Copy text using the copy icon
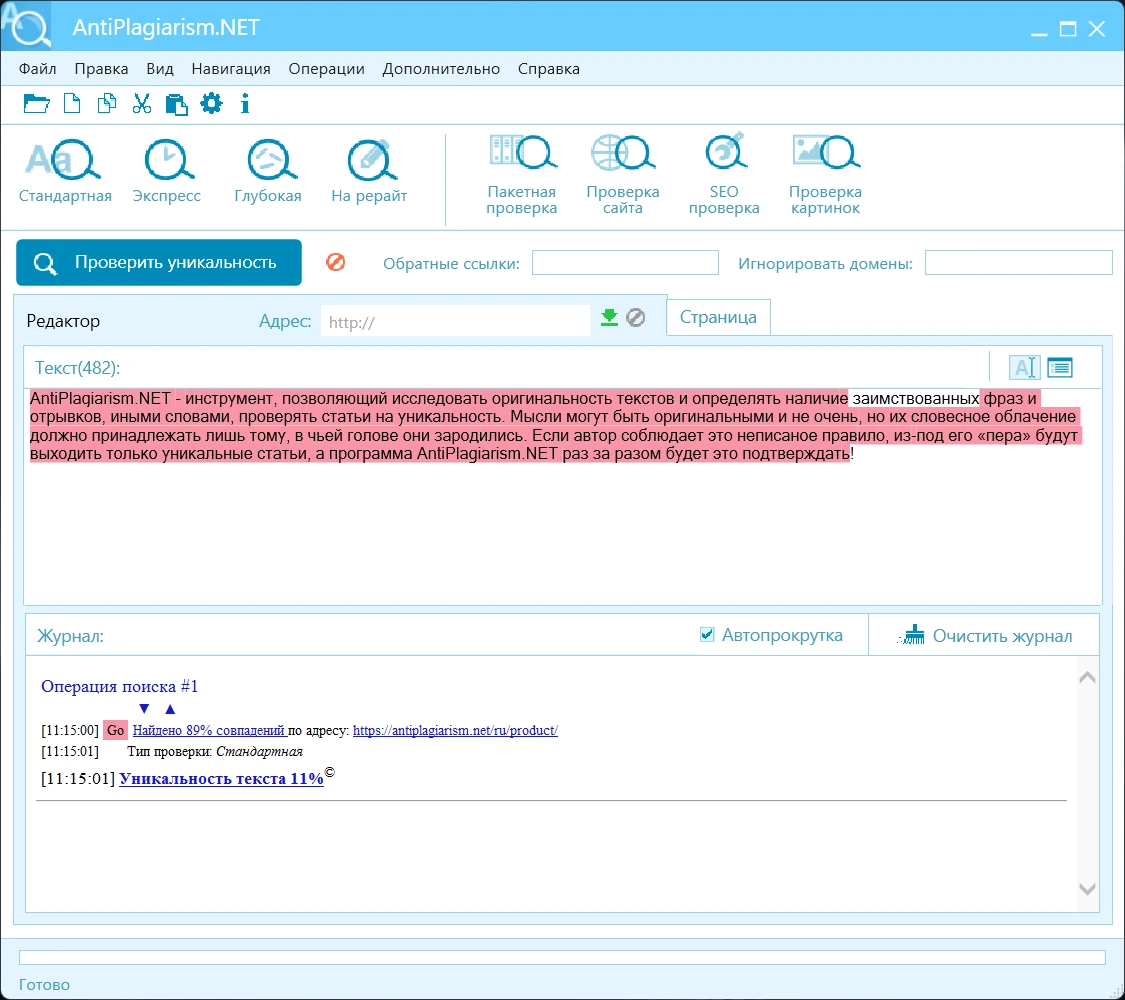Viewport: 1125px width, 1000px height. 107,104
